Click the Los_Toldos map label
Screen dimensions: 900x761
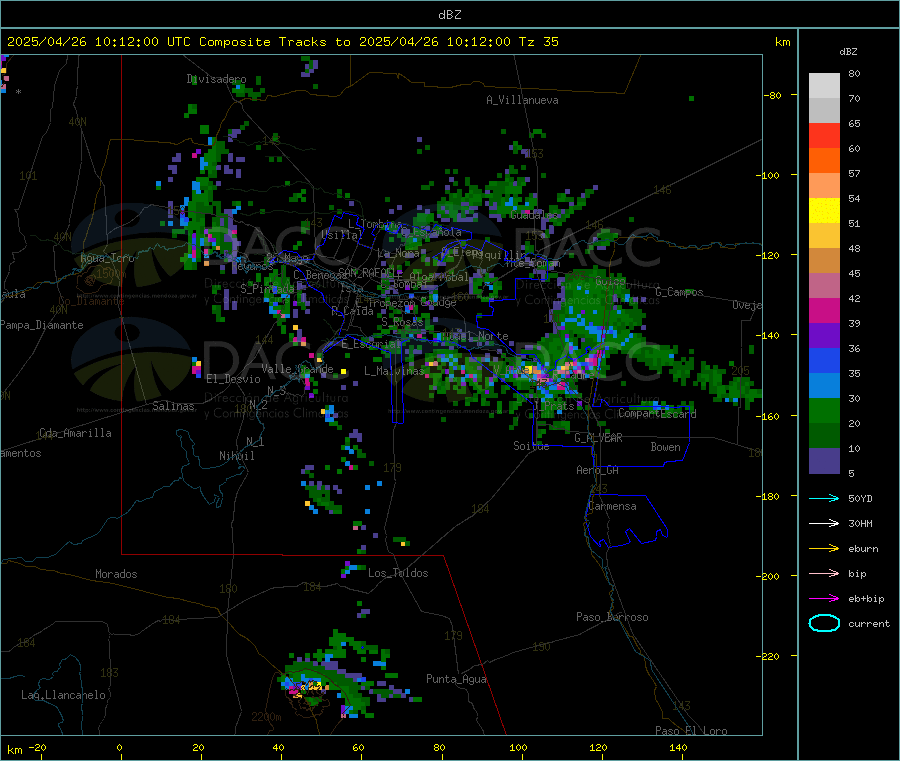398,573
